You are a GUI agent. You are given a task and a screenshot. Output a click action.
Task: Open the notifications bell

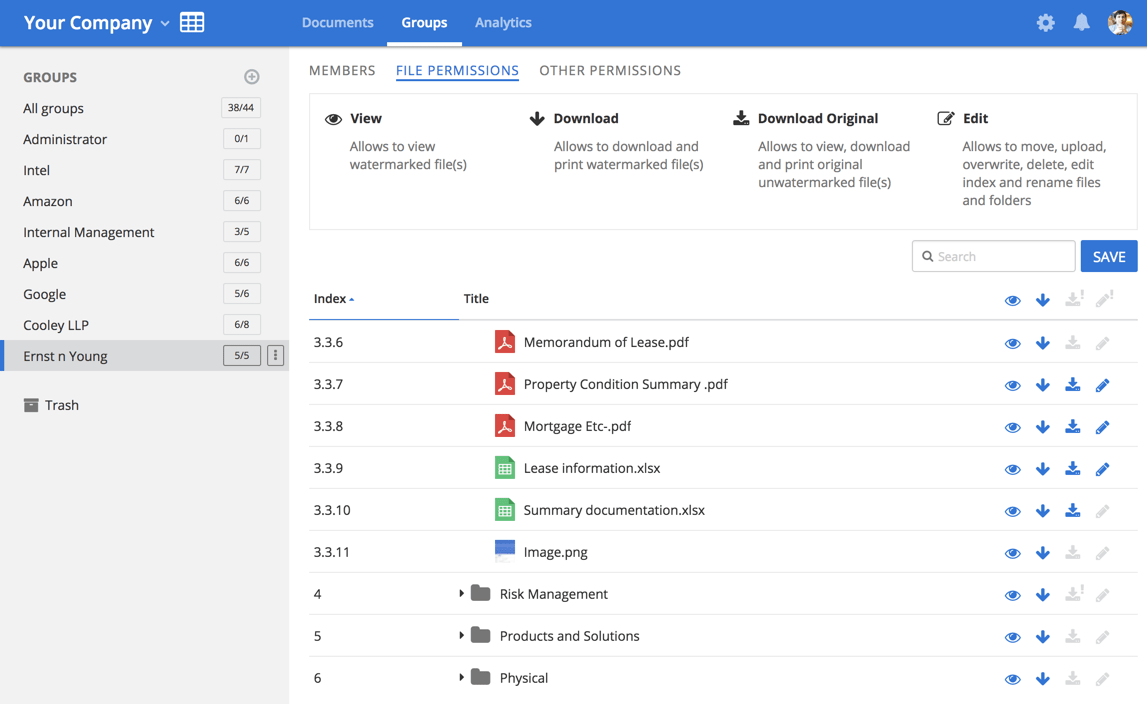click(x=1081, y=23)
